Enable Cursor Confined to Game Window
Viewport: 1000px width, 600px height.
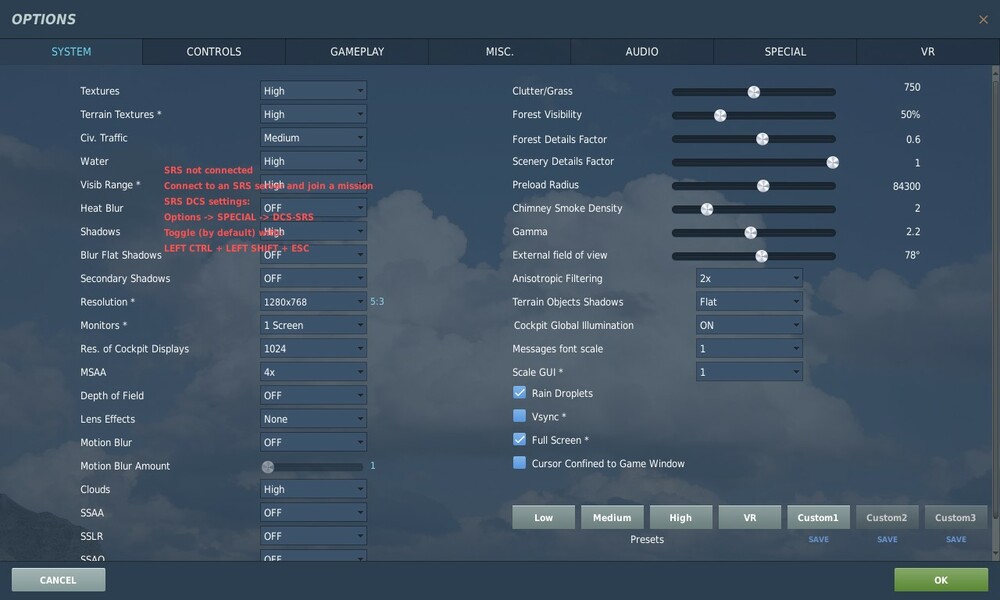(x=519, y=463)
